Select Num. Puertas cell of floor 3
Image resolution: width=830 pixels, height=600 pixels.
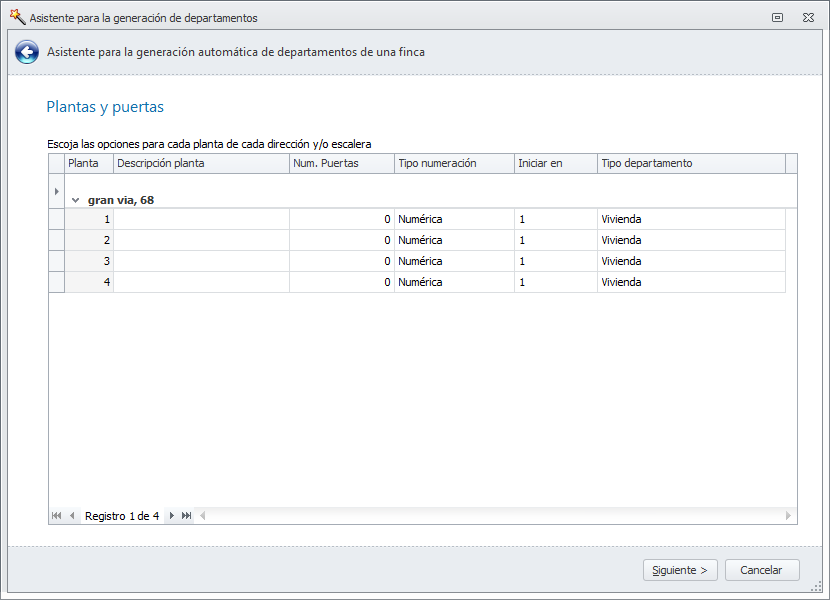[x=342, y=261]
